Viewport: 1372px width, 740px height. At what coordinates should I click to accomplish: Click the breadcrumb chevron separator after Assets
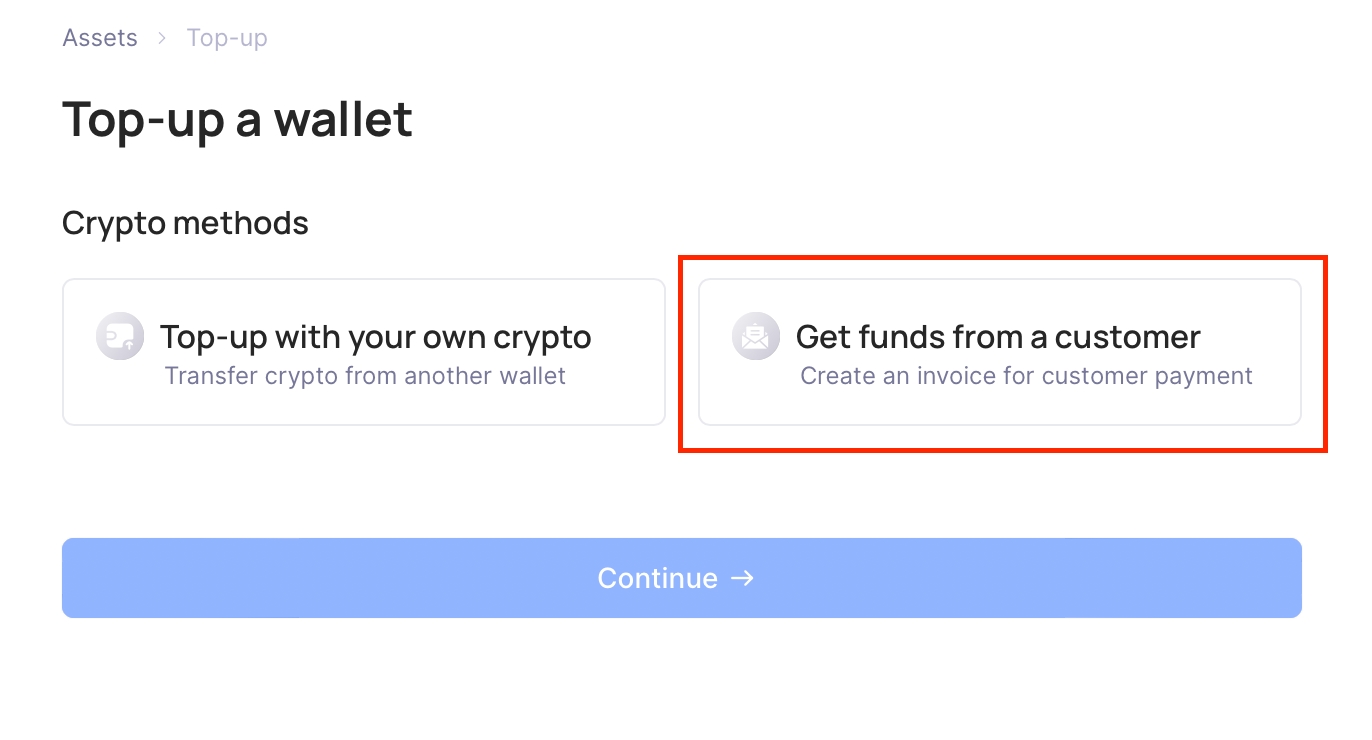coord(162,38)
